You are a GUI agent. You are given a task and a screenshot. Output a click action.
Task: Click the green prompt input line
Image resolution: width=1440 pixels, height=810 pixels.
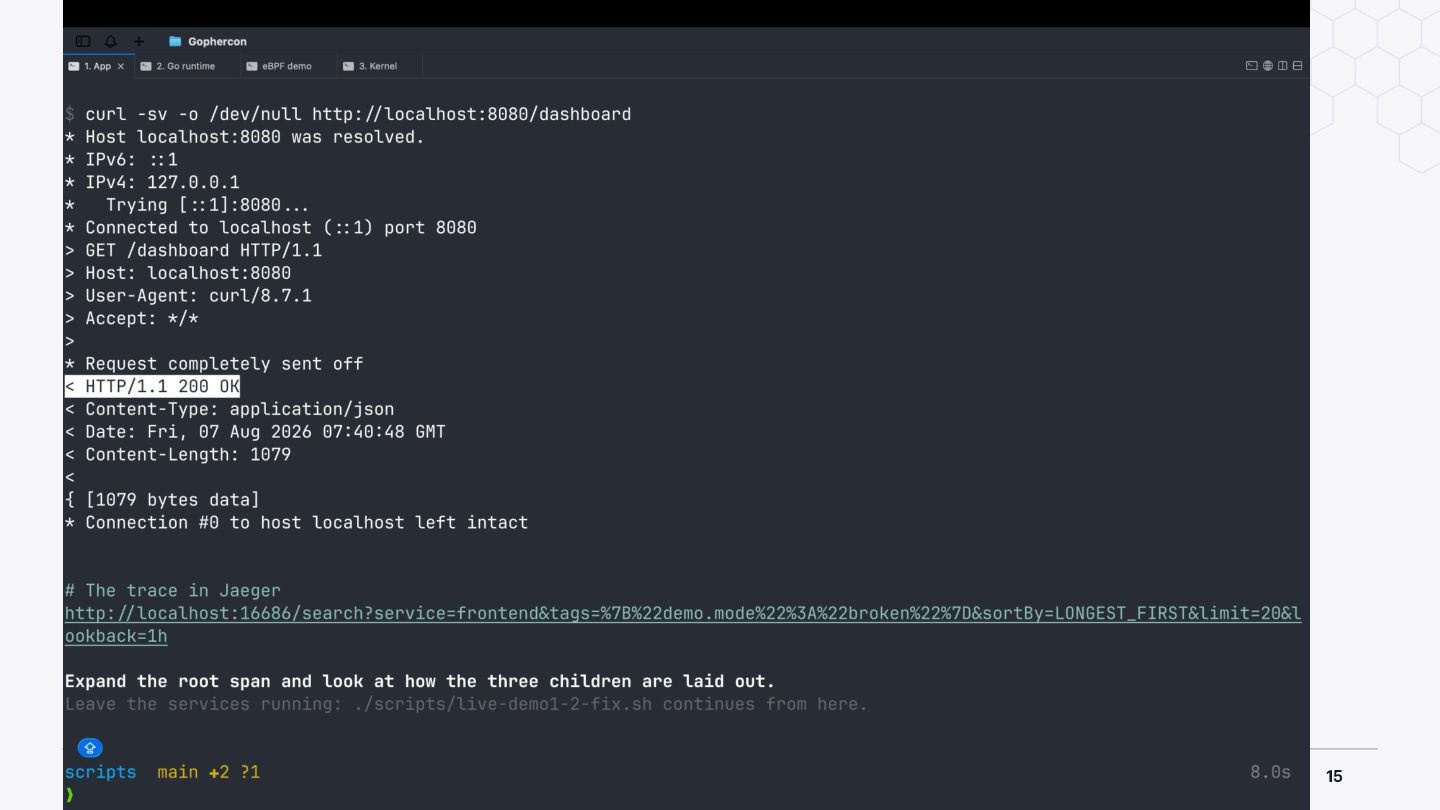(x=686, y=795)
